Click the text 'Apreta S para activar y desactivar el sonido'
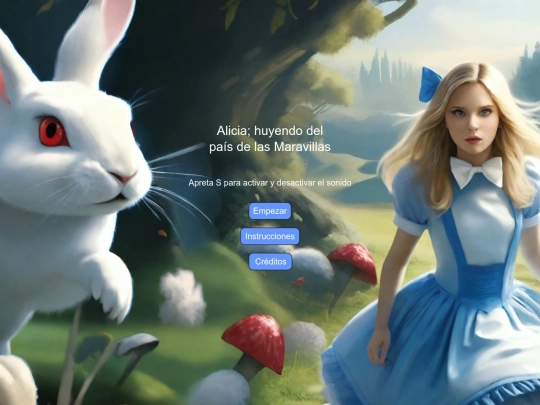The image size is (540, 405). (270, 183)
